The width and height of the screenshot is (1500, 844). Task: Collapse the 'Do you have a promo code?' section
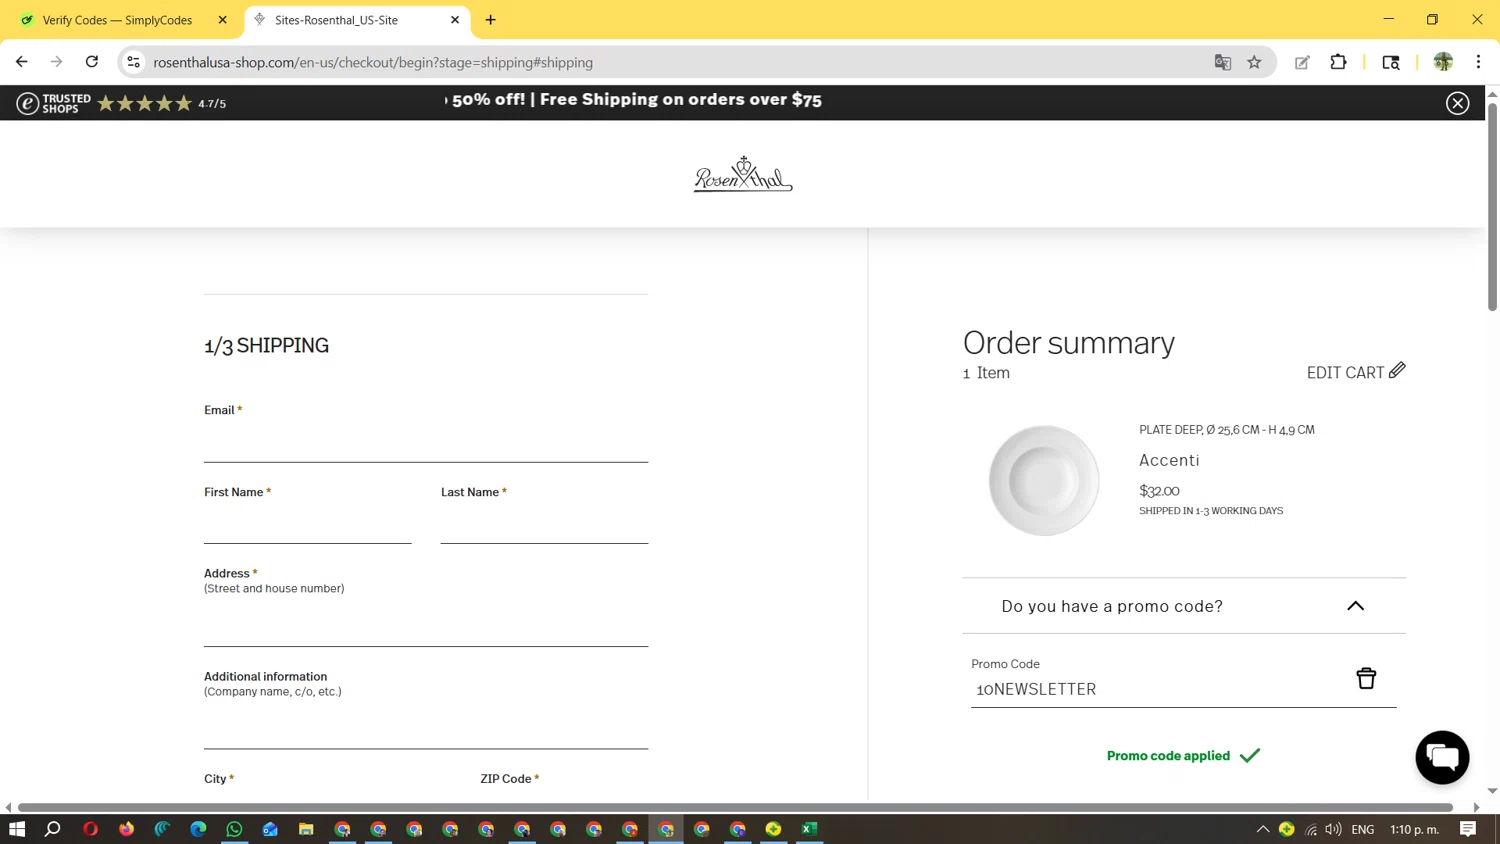click(x=1355, y=606)
